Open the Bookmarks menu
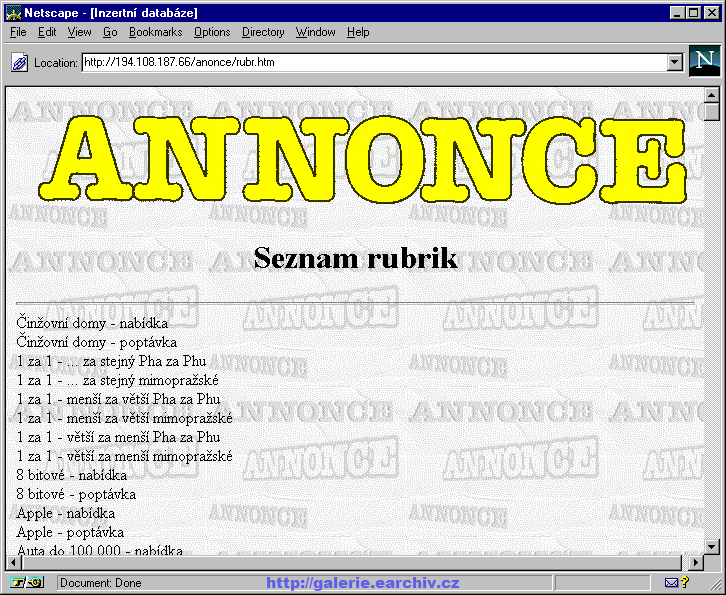 (156, 32)
